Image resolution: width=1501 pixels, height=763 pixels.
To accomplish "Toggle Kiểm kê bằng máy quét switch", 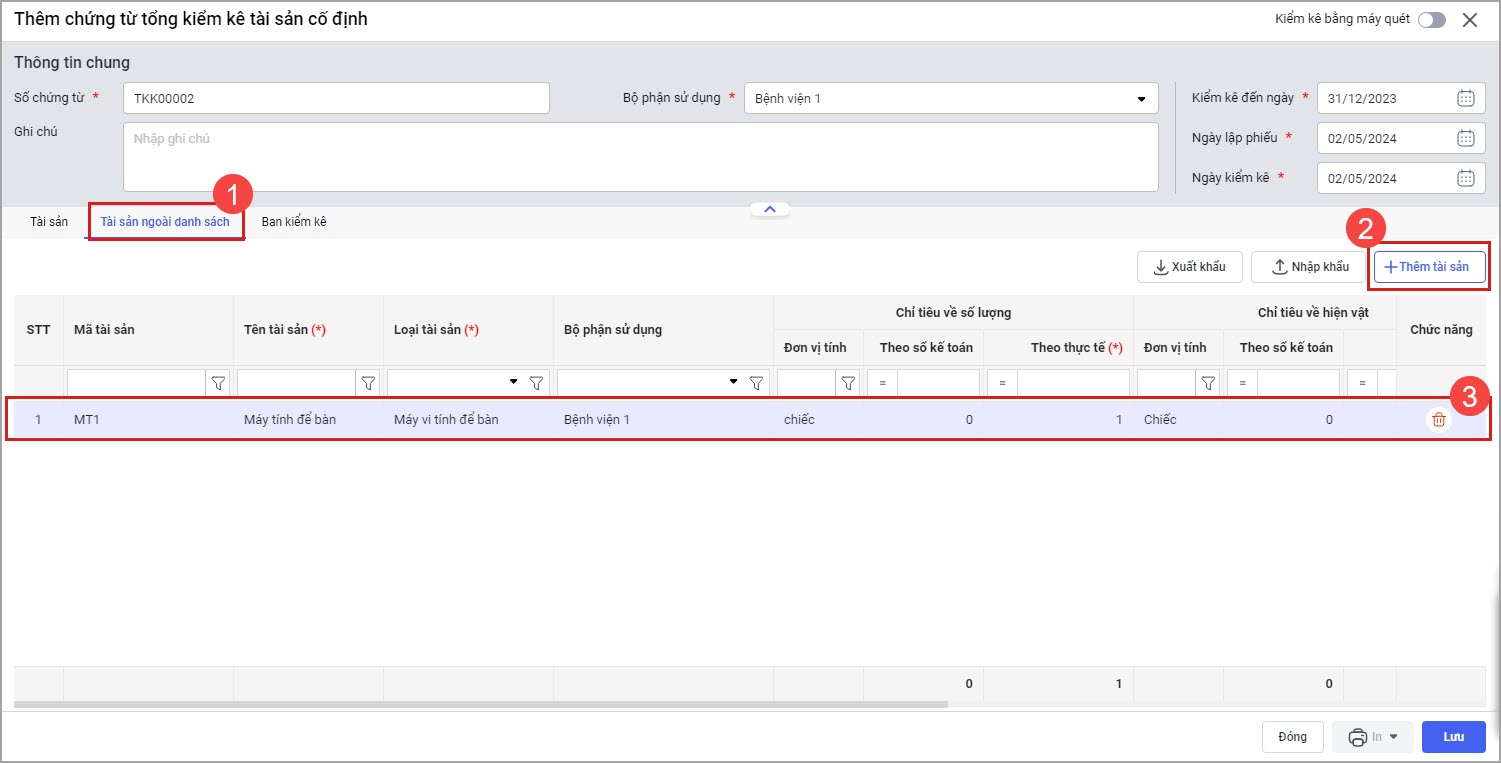I will (x=1431, y=20).
